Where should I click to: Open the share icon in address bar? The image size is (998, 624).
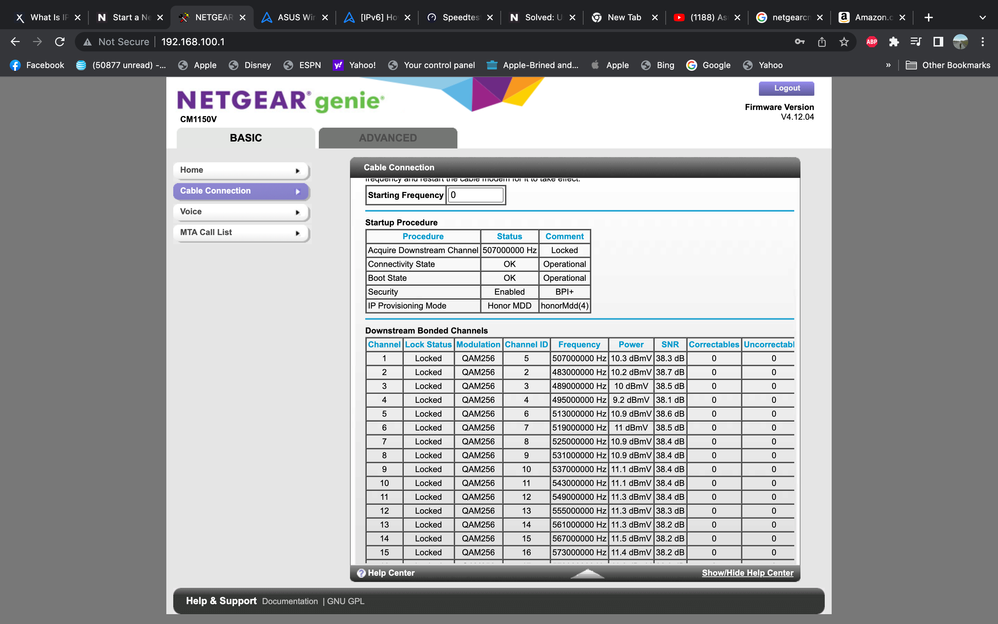pyautogui.click(x=820, y=42)
